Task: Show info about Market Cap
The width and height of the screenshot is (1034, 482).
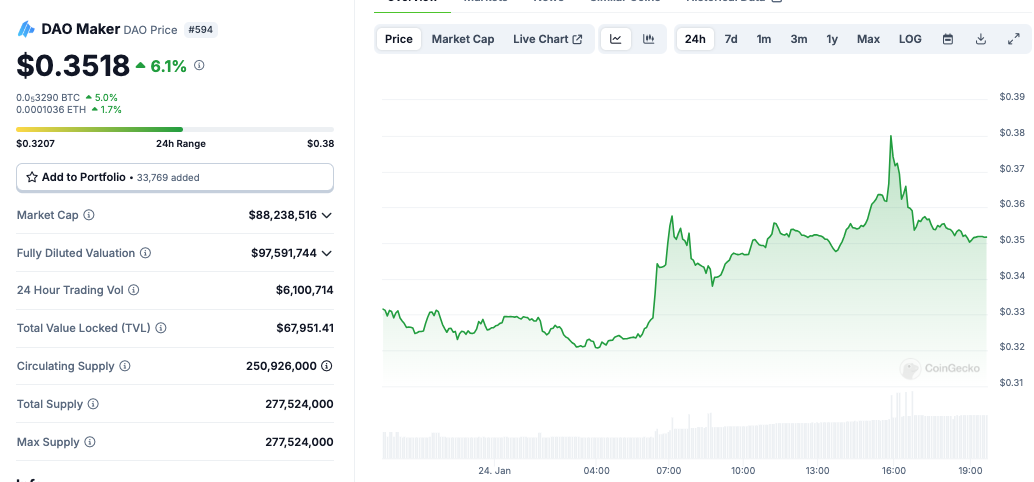Action: click(89, 215)
